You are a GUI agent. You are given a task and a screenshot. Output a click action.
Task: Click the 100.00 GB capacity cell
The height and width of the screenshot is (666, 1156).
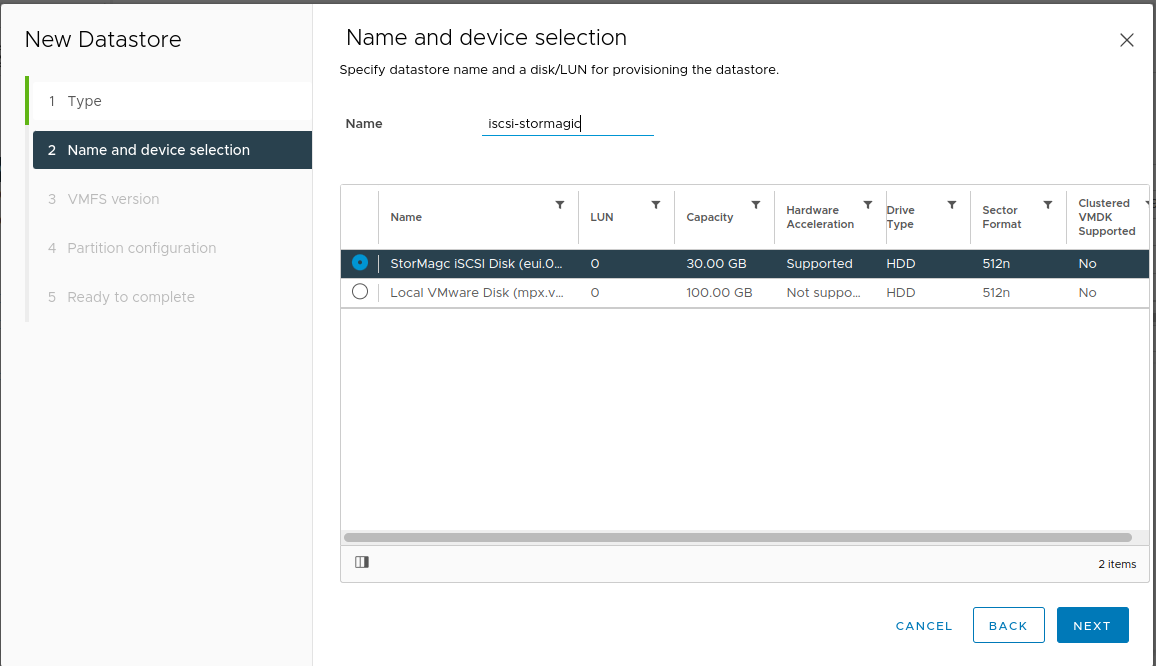[x=719, y=293]
